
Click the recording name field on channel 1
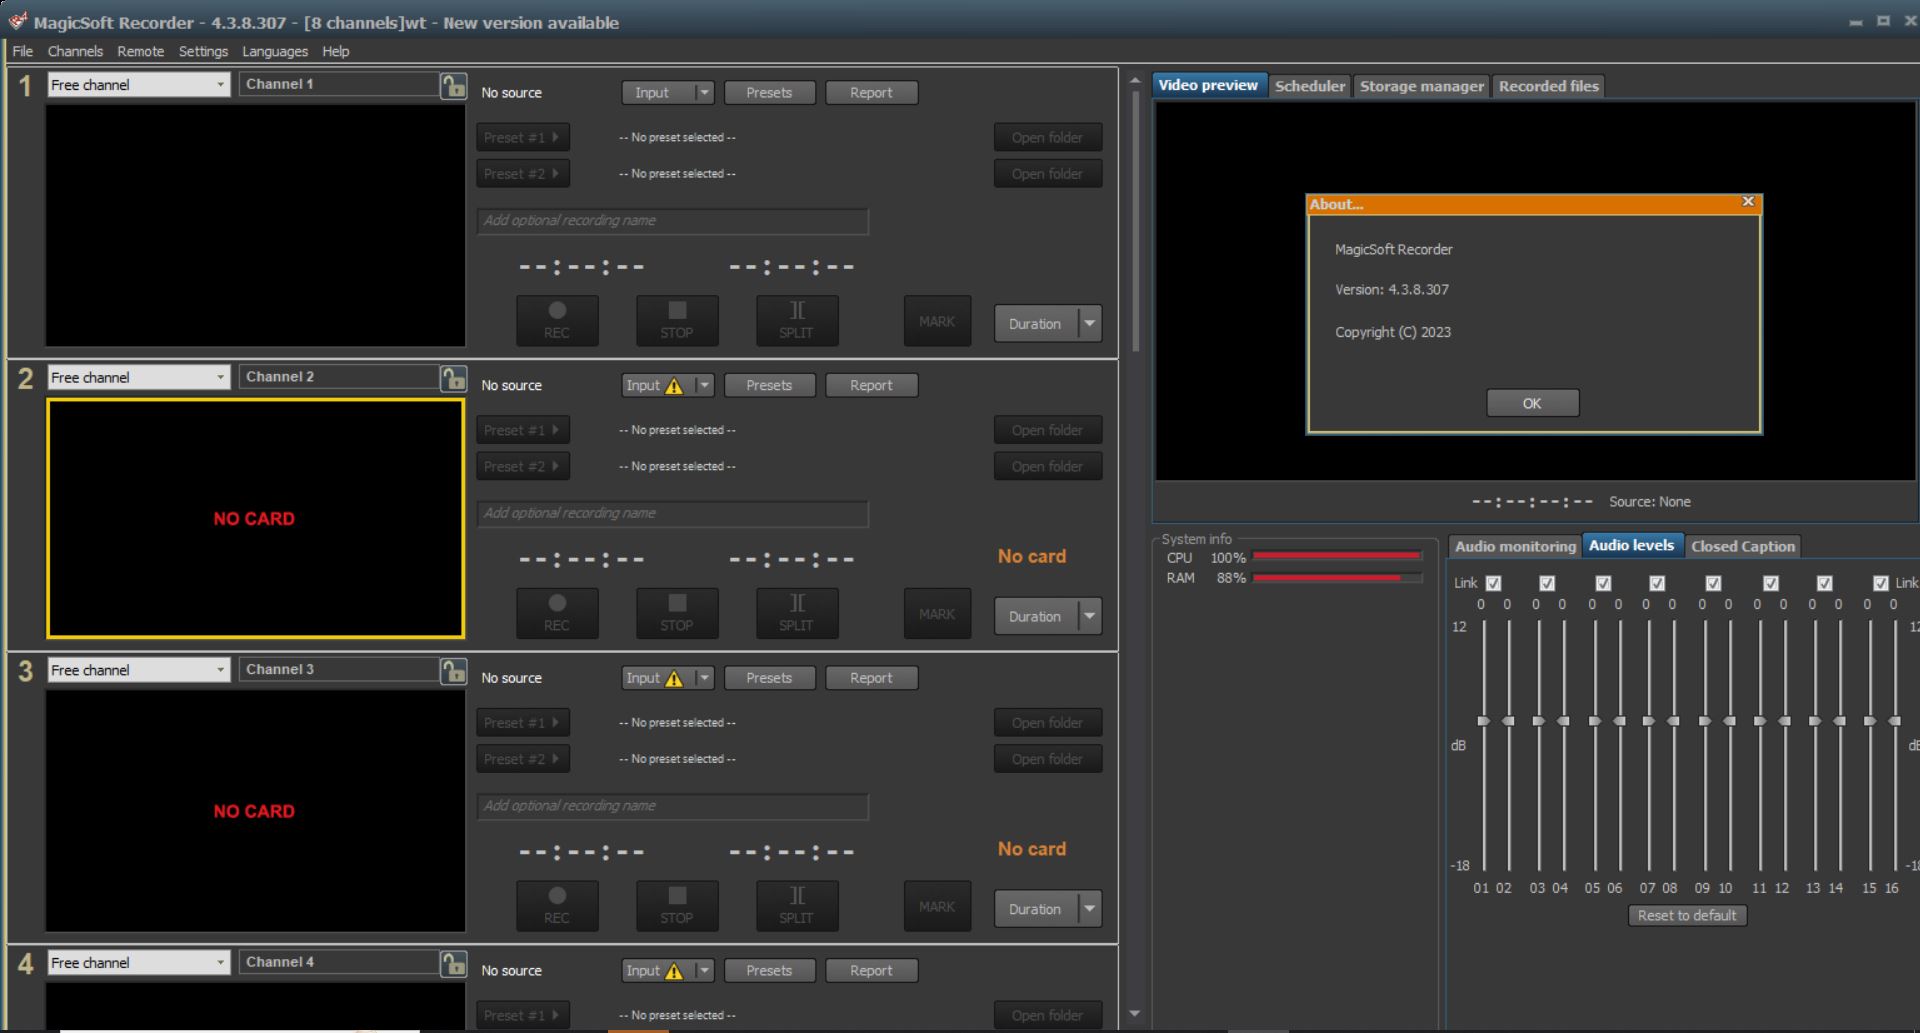point(672,221)
